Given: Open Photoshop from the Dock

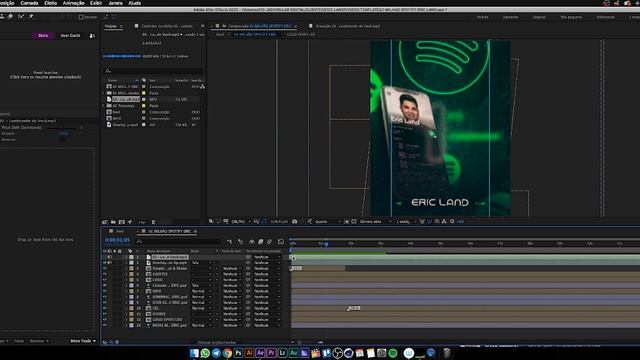Looking at the screenshot, I should click(238, 353).
